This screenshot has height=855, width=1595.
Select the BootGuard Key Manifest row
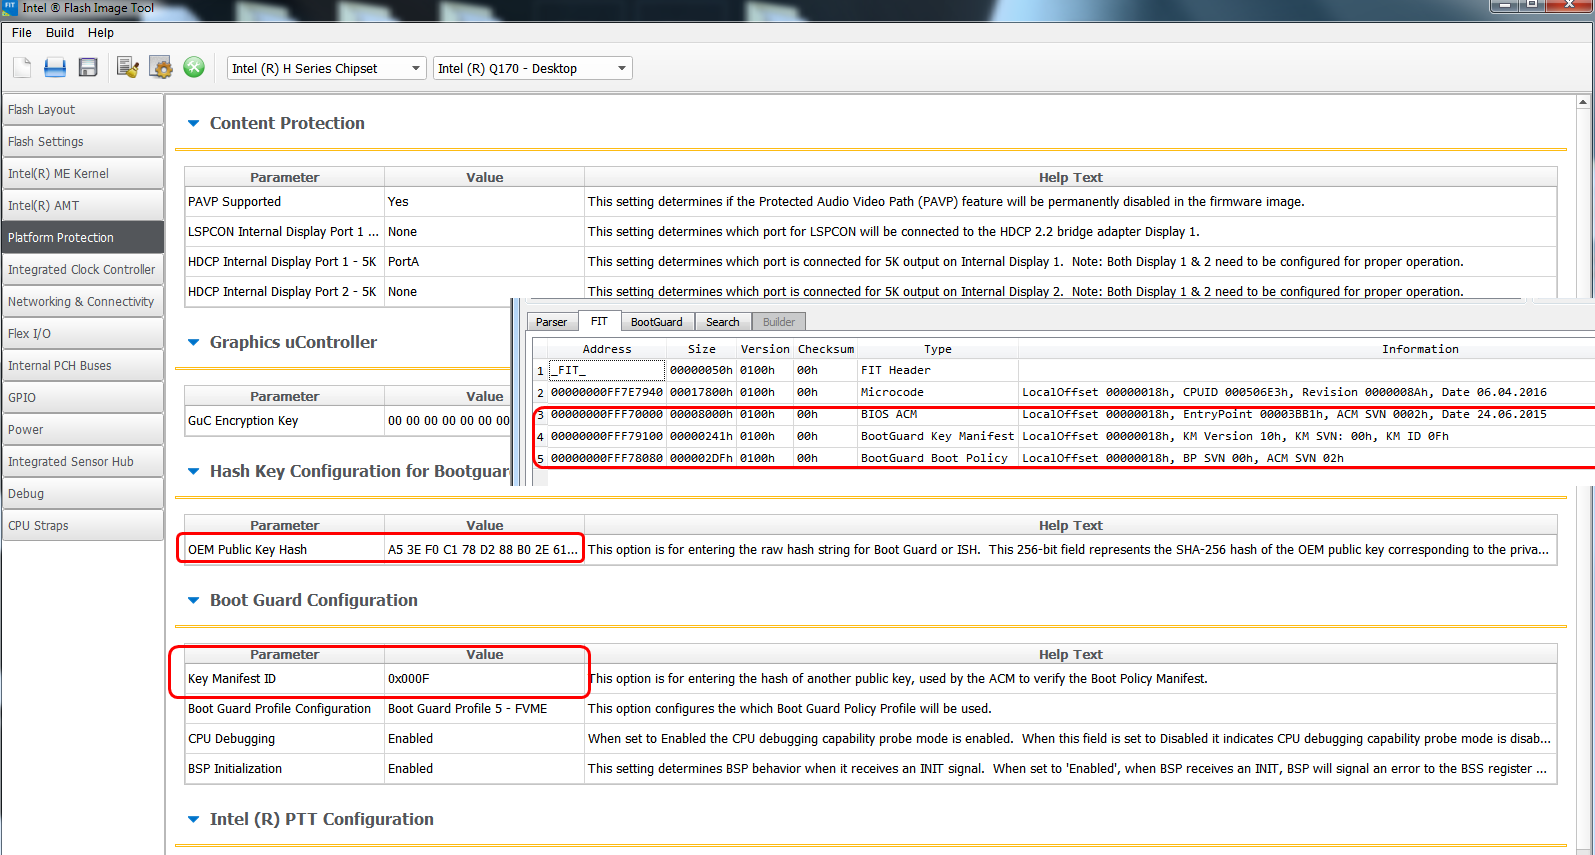coord(1065,436)
